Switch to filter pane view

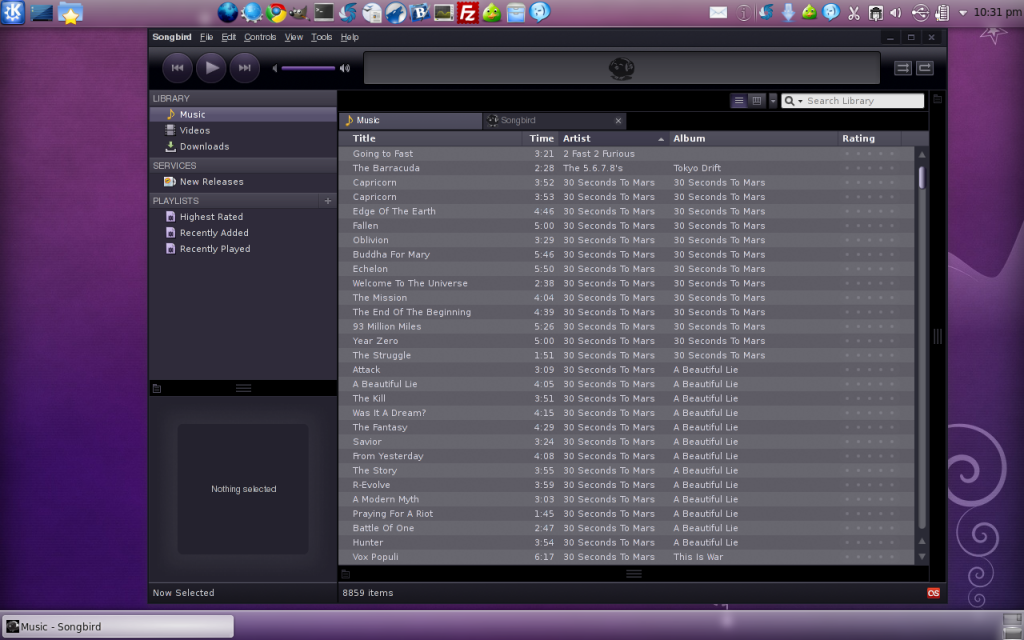click(757, 101)
